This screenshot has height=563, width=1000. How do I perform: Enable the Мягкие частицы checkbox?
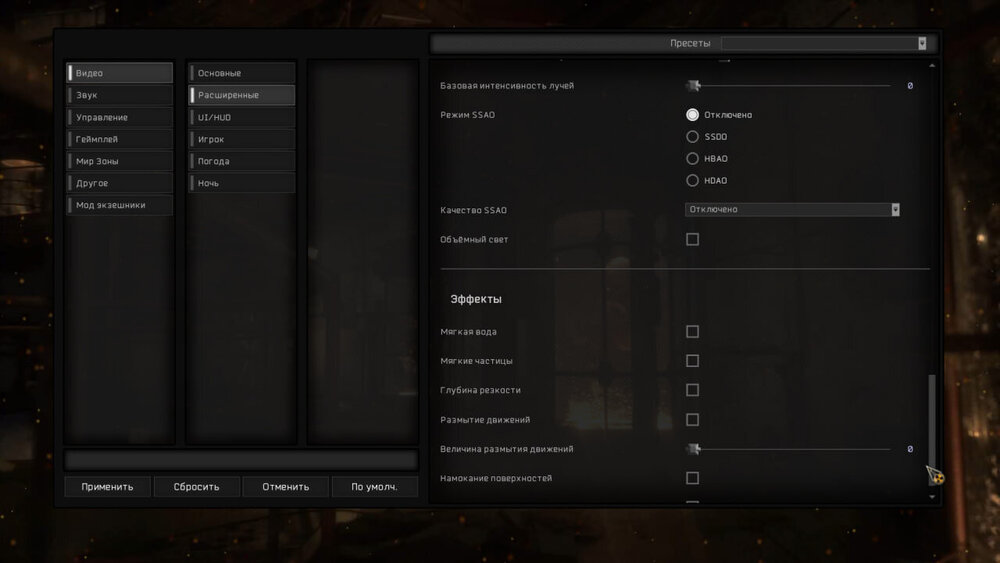click(x=692, y=361)
